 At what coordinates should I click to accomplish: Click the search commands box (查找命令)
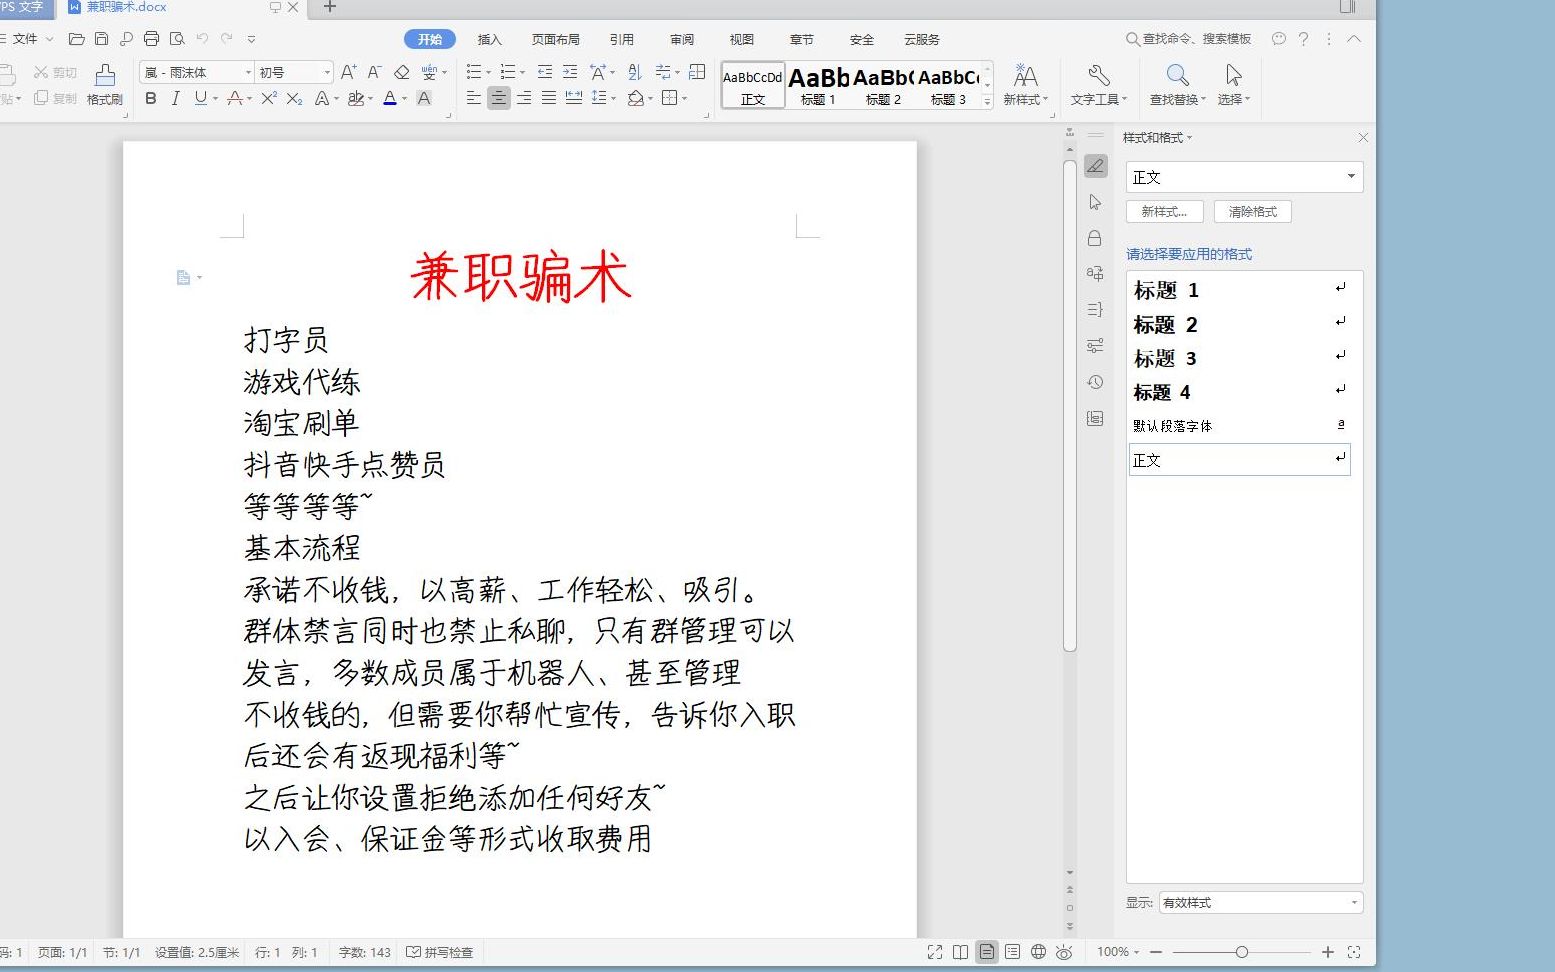[1189, 39]
